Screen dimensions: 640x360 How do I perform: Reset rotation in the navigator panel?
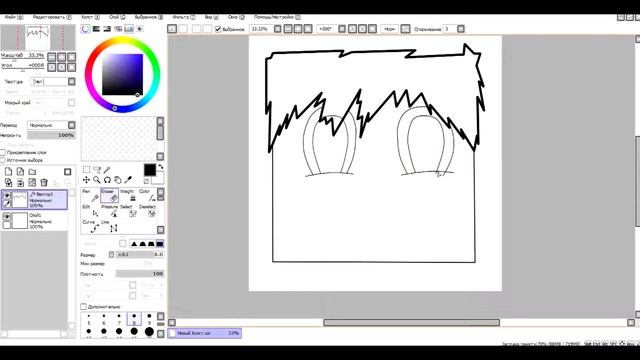tap(71, 67)
